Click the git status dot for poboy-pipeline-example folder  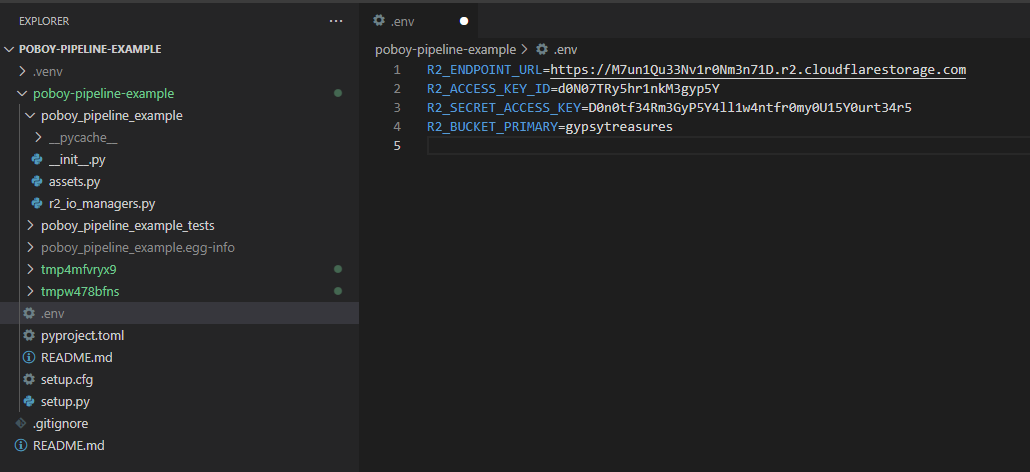pos(338,93)
